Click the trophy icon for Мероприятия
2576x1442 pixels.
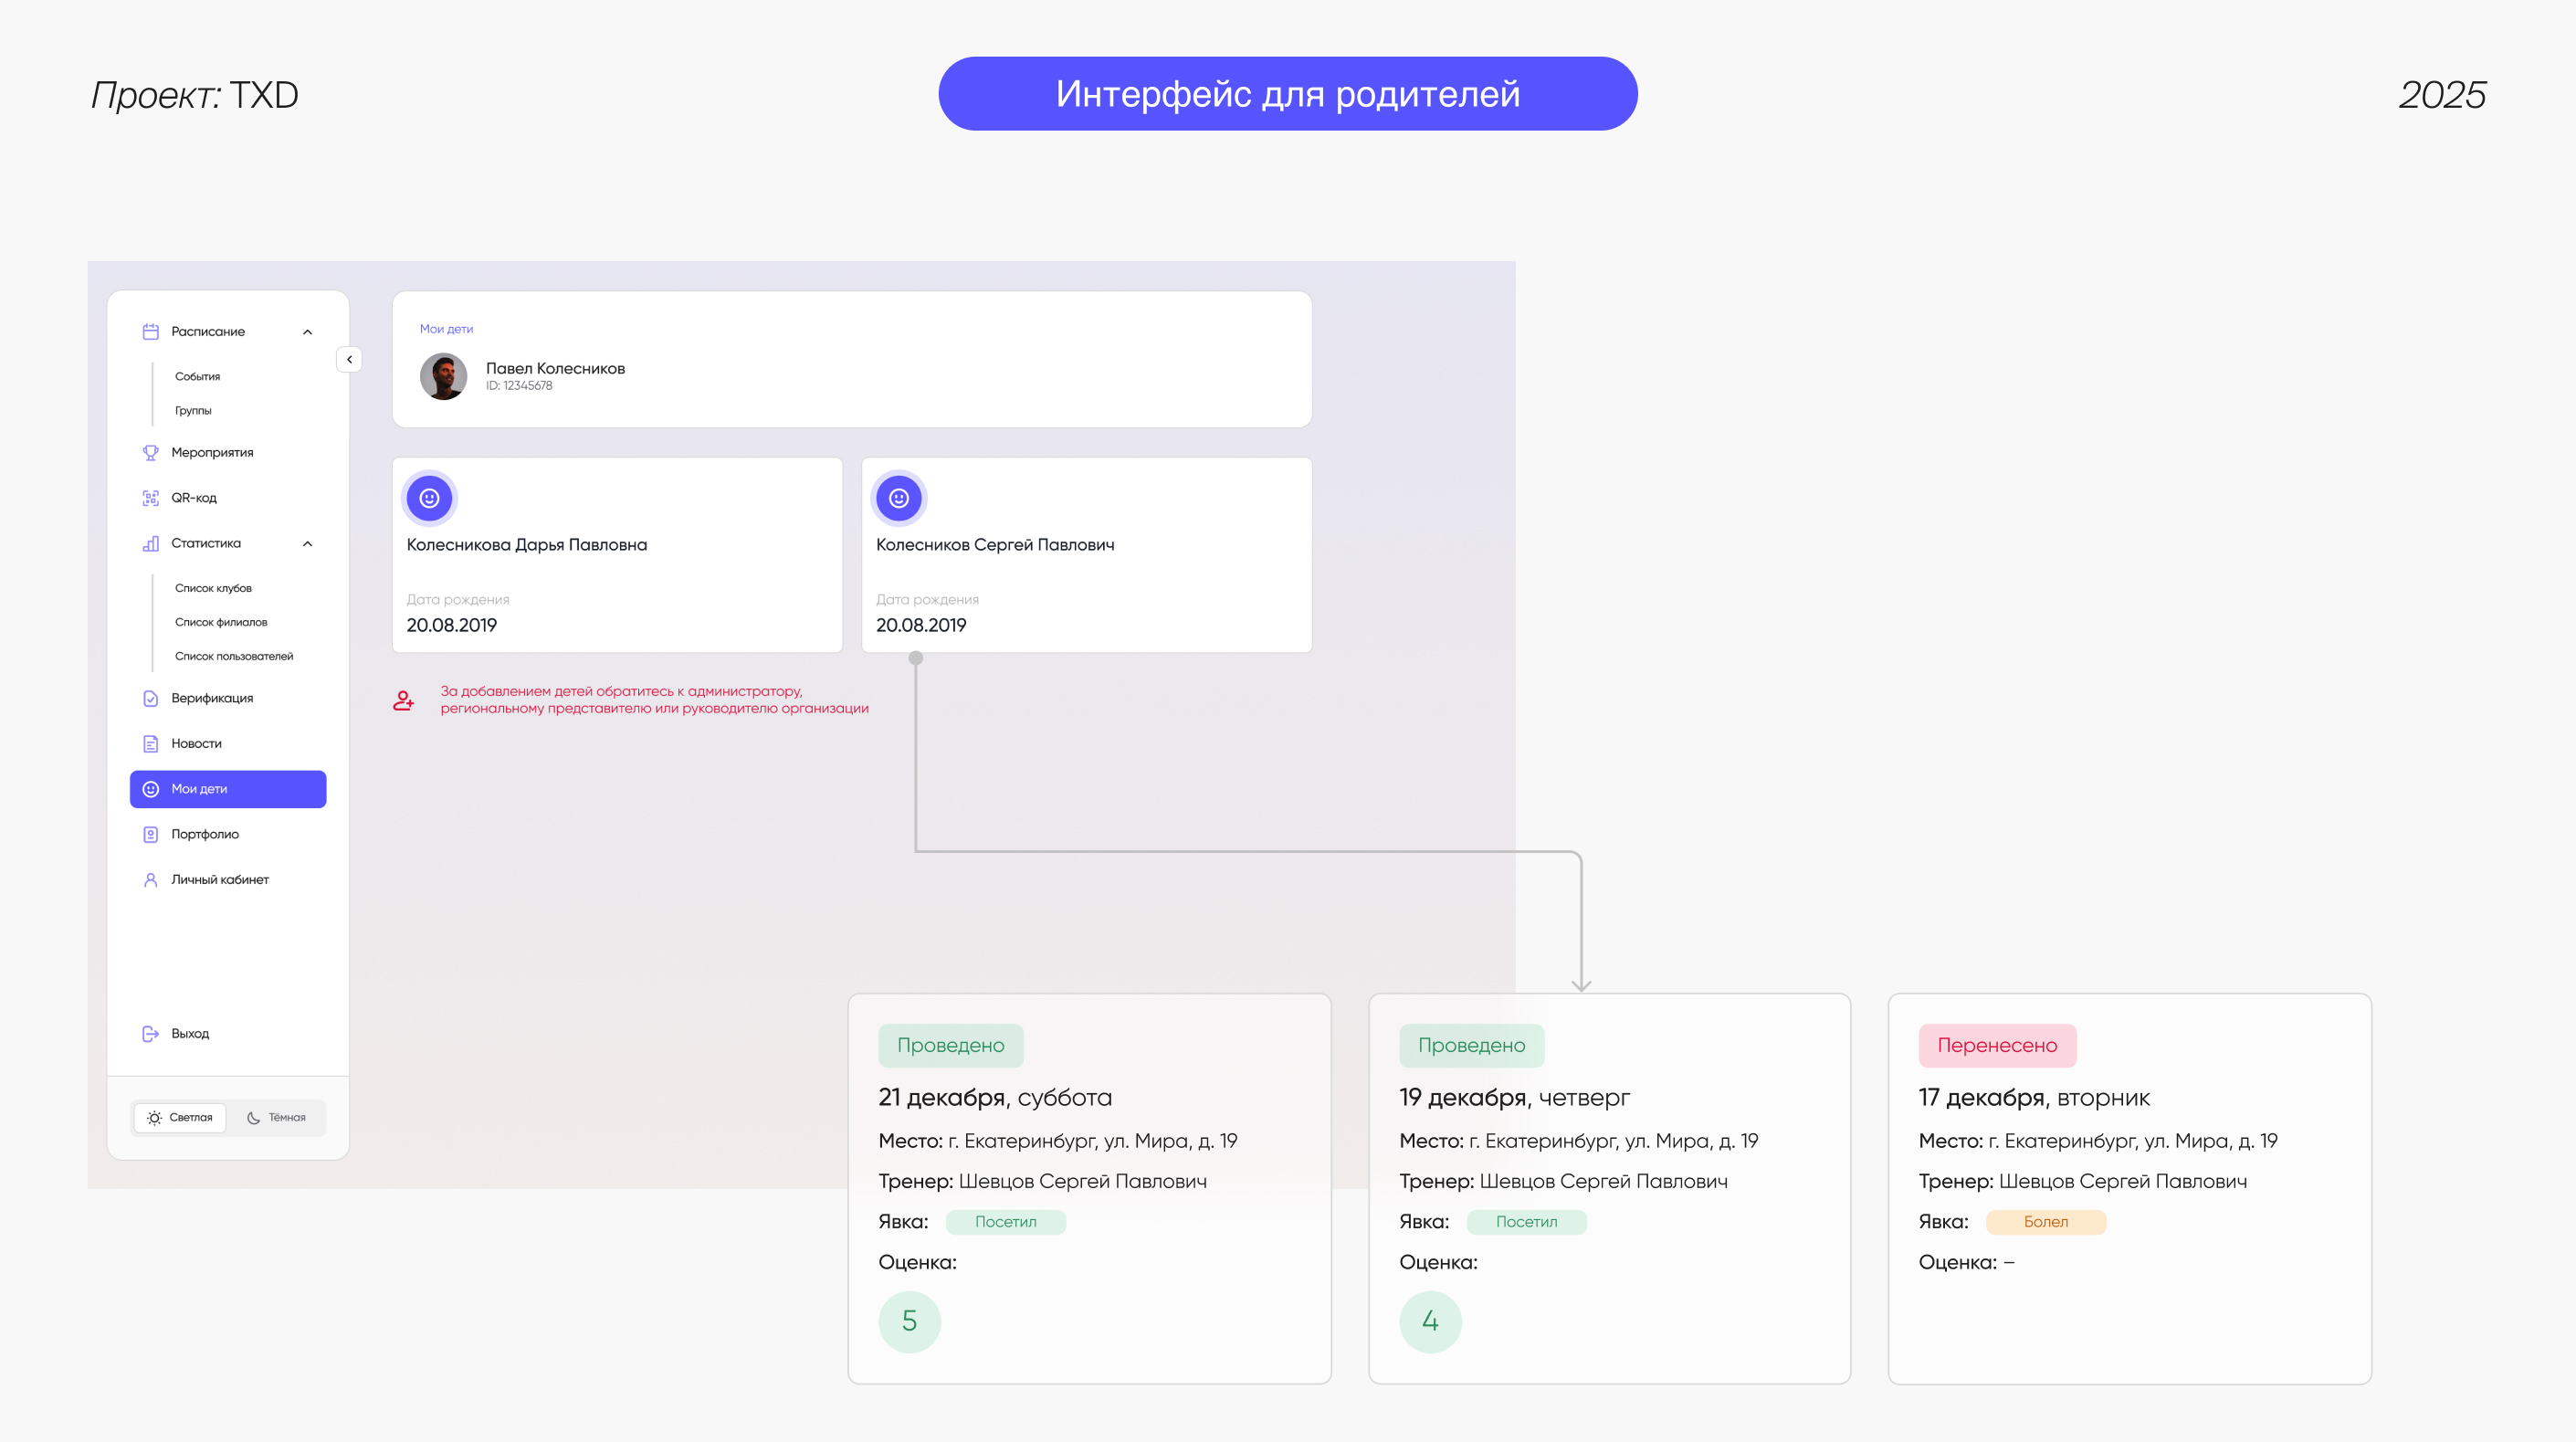[150, 452]
